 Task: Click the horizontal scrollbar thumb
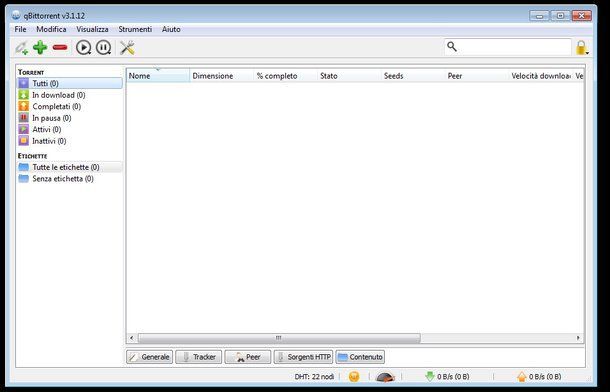279,338
